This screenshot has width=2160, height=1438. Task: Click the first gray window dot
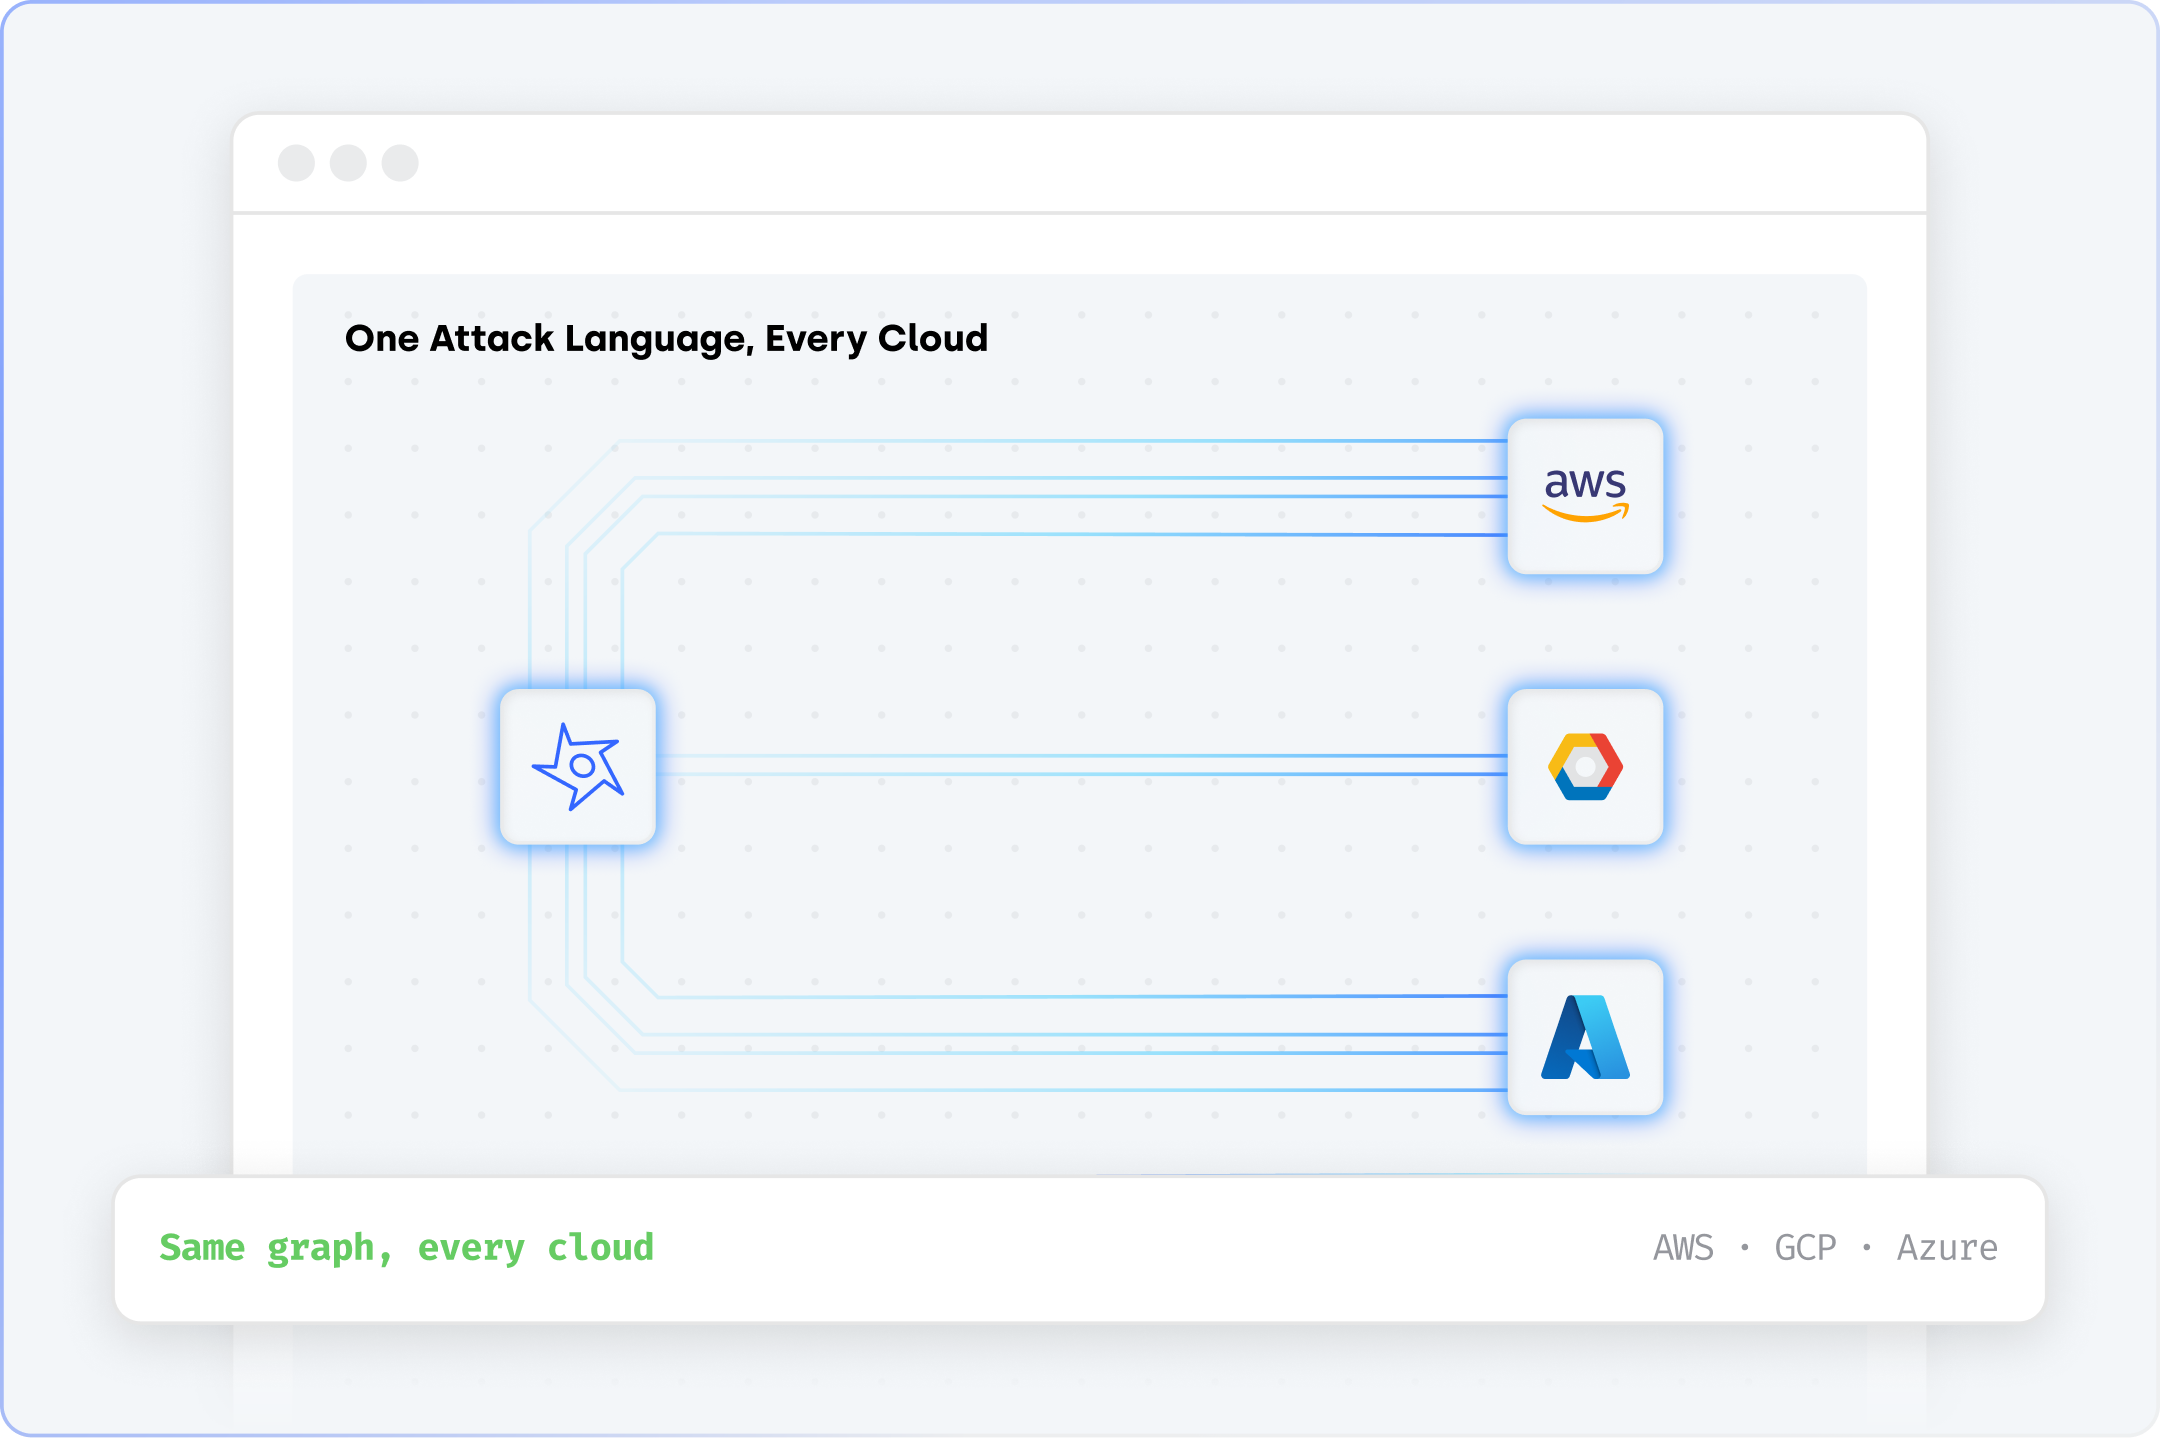tap(296, 163)
